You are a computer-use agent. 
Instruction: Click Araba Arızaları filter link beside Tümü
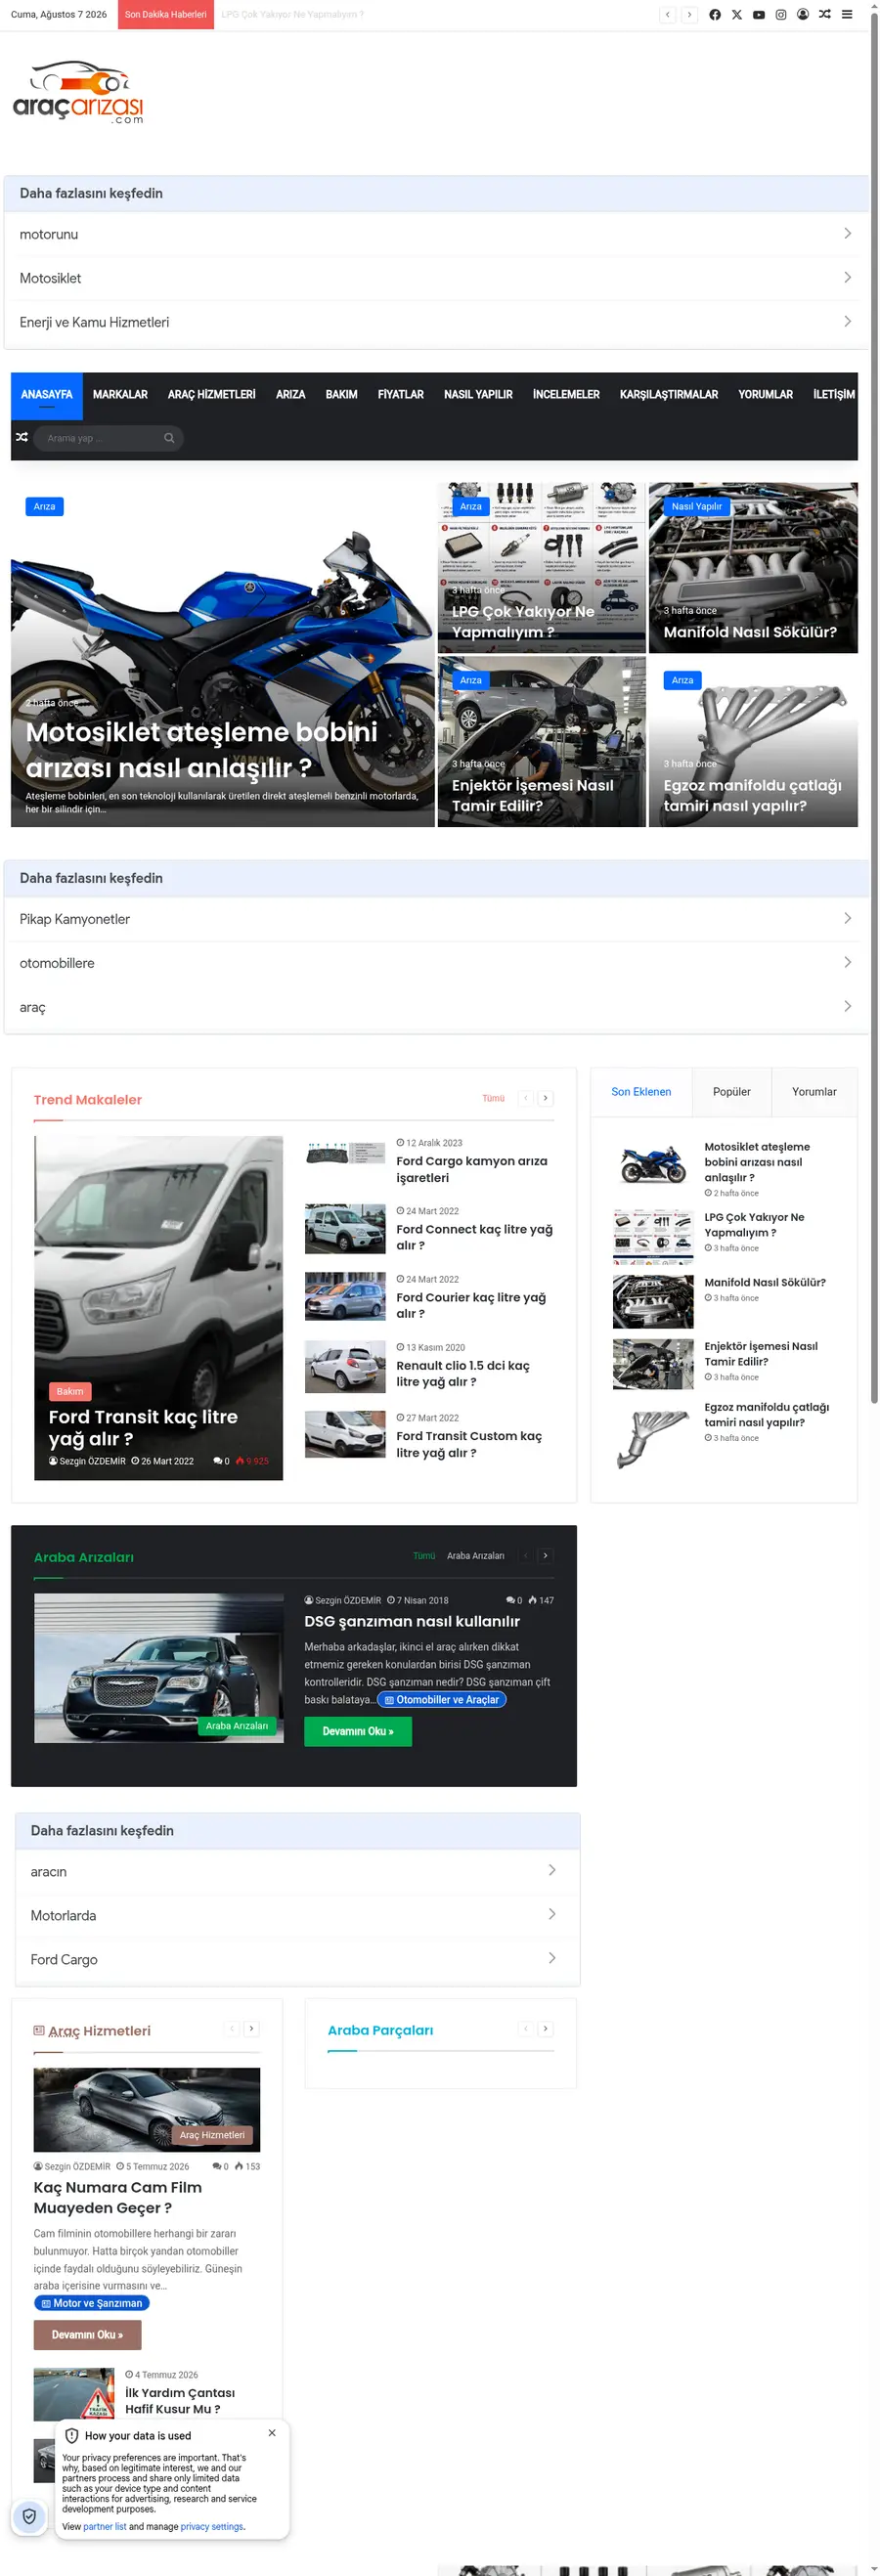pyautogui.click(x=475, y=1556)
